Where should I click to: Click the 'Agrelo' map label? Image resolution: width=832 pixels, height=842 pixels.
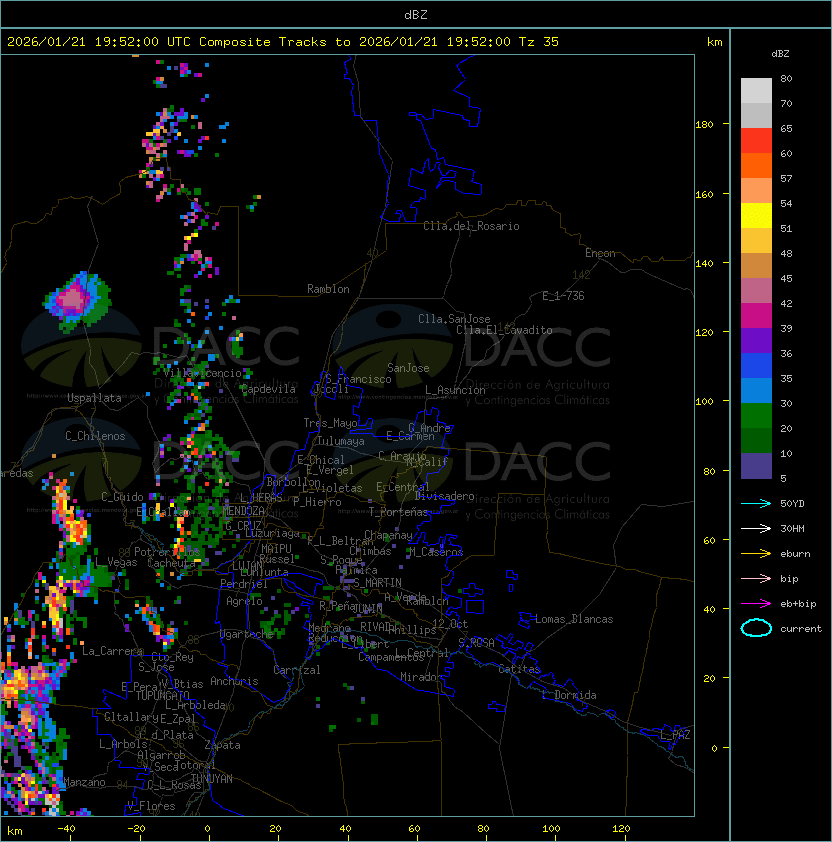pyautogui.click(x=244, y=601)
